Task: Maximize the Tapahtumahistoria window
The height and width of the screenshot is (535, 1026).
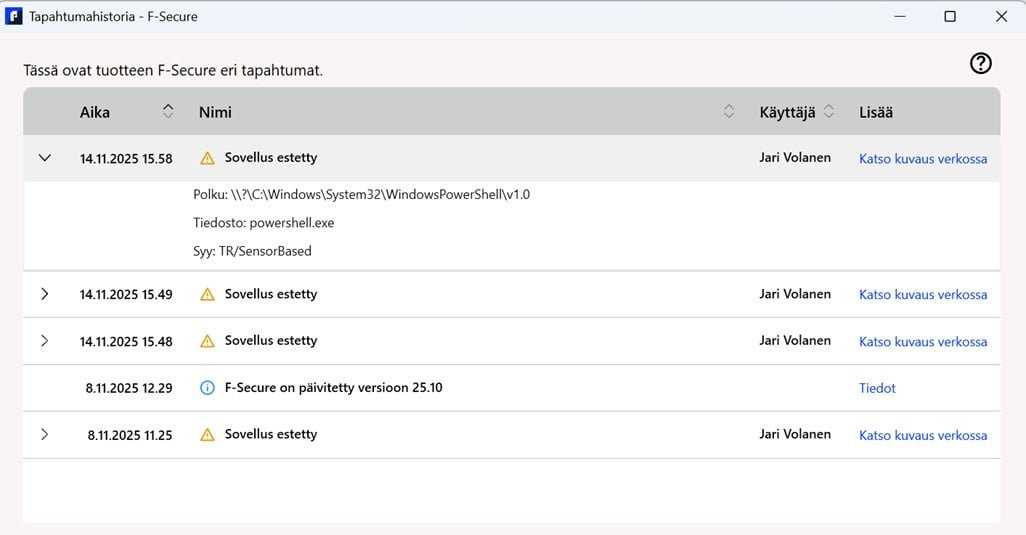Action: coord(950,16)
